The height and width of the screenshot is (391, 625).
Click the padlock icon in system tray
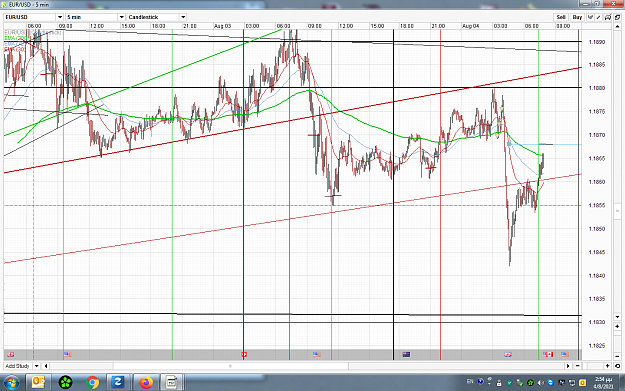point(499,383)
